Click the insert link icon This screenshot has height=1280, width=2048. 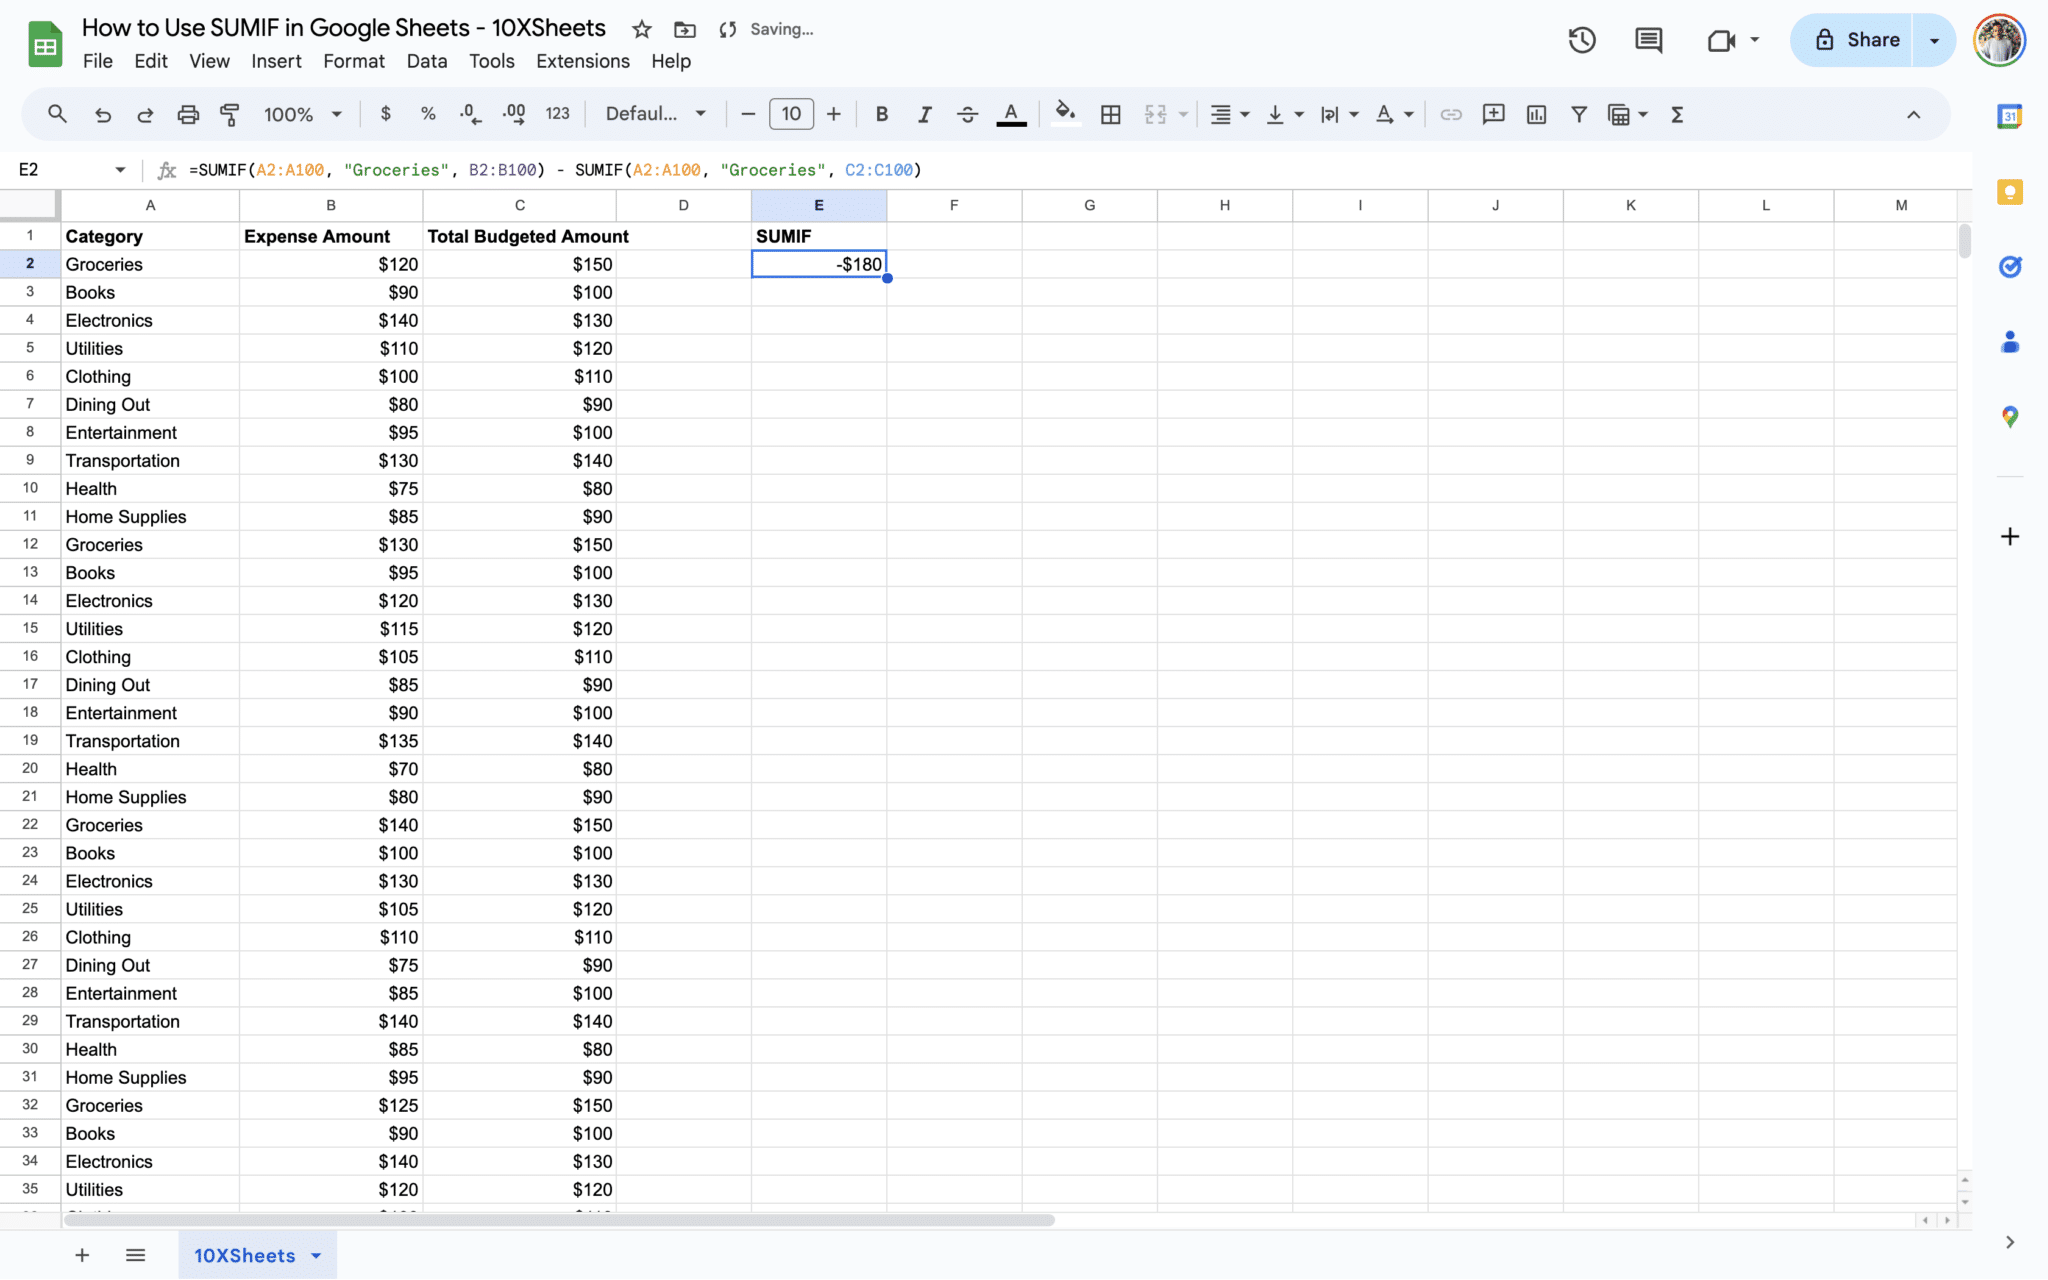point(1450,114)
